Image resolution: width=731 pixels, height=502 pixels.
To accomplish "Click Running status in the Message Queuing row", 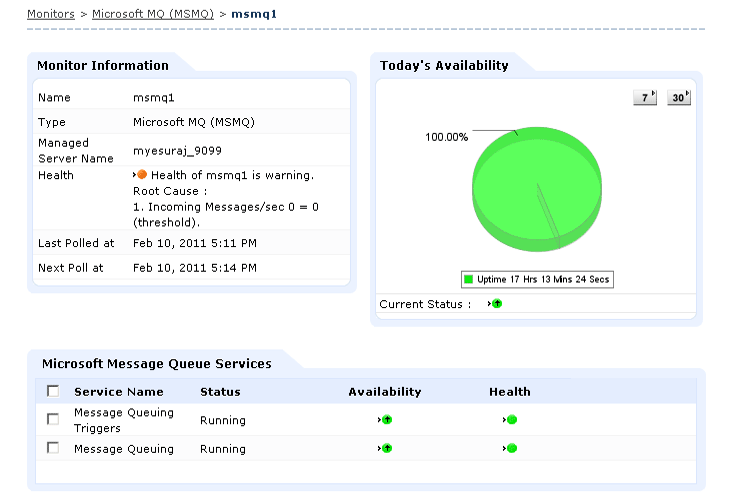I will coord(223,449).
